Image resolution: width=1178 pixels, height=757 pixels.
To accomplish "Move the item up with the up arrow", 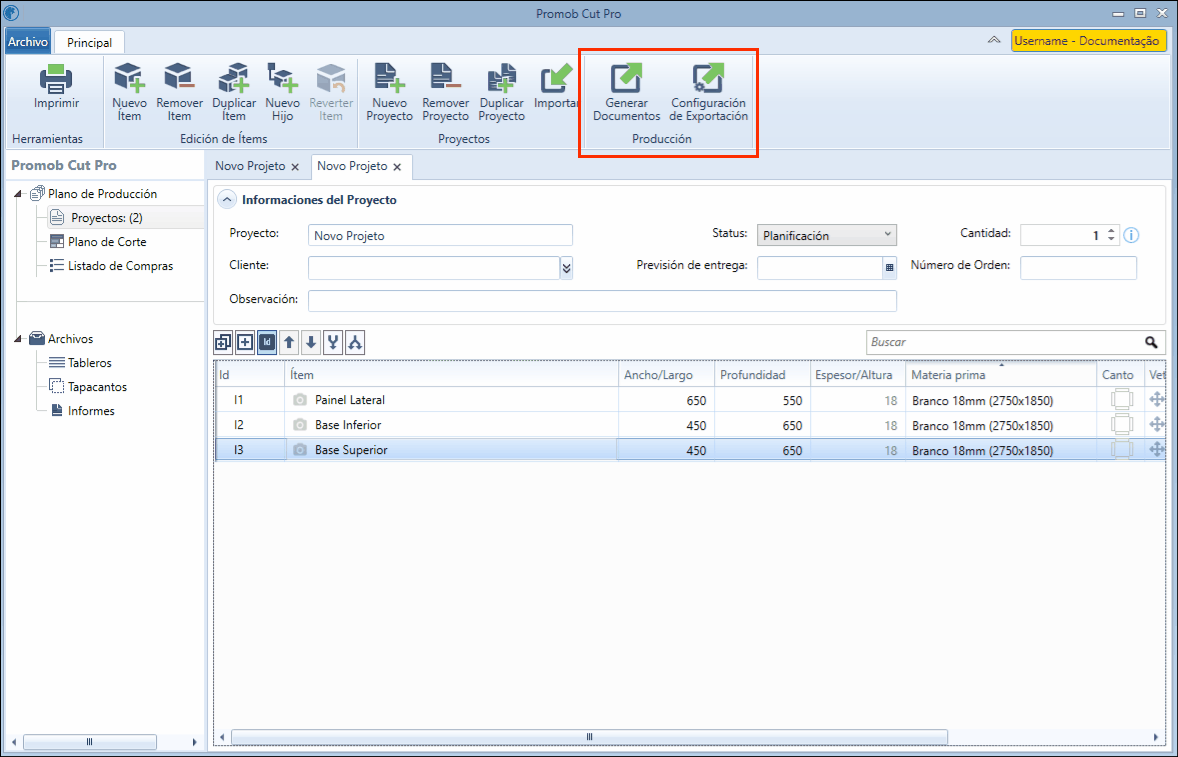I will (288, 342).
